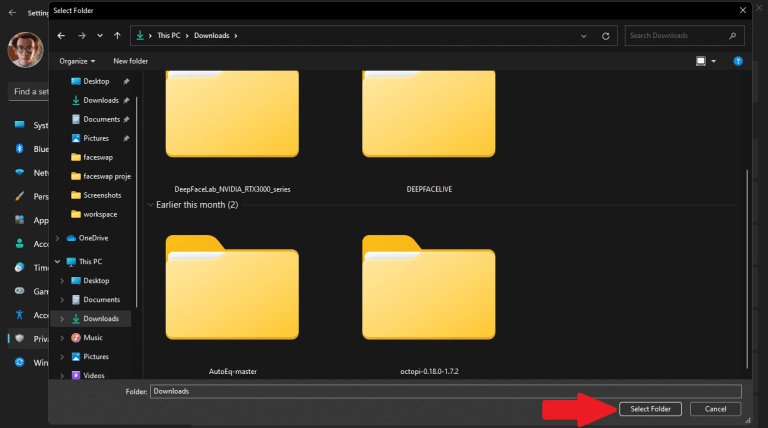Expand Music under This PC
Screen dimensions: 768x428
tap(62, 338)
